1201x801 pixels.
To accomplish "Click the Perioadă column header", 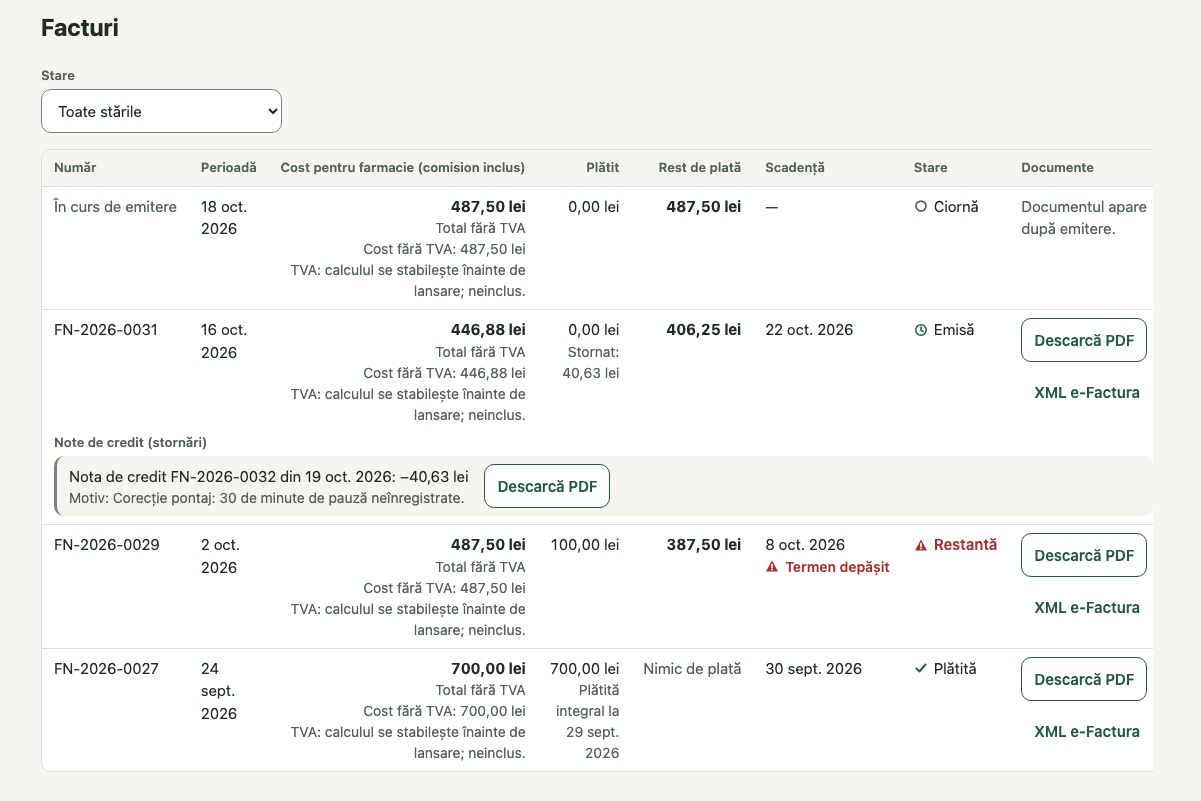I will (x=229, y=168).
